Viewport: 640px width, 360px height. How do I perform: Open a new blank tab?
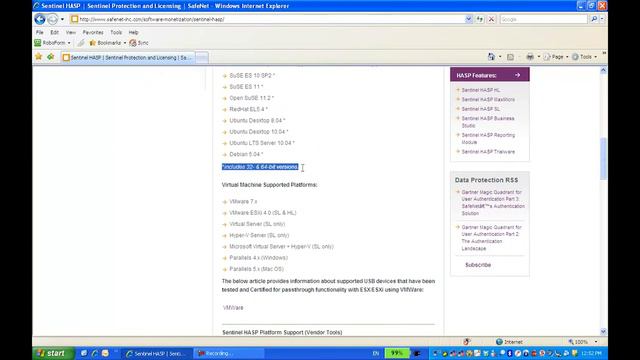click(202, 58)
